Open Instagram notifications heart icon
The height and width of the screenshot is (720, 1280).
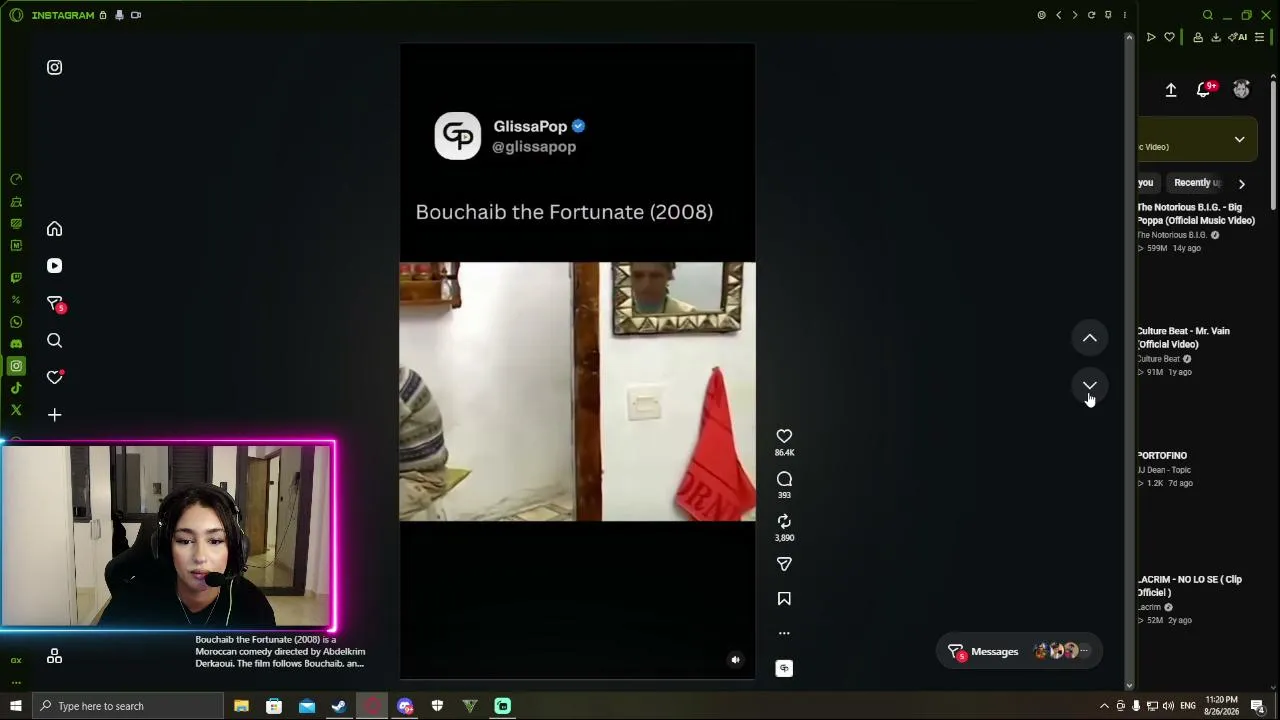[54, 377]
